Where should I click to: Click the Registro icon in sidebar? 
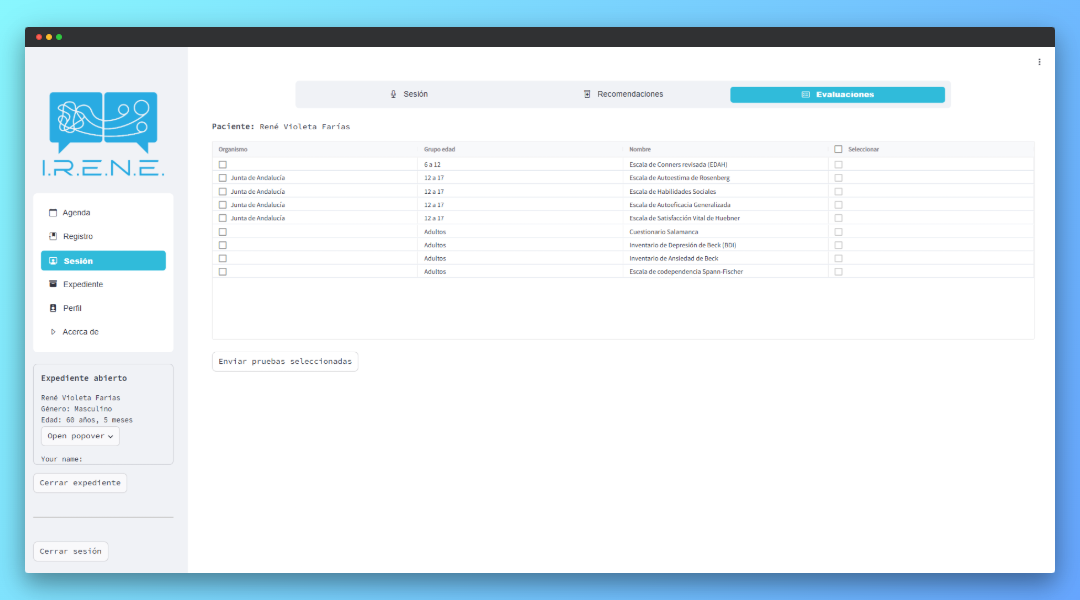[53, 237]
